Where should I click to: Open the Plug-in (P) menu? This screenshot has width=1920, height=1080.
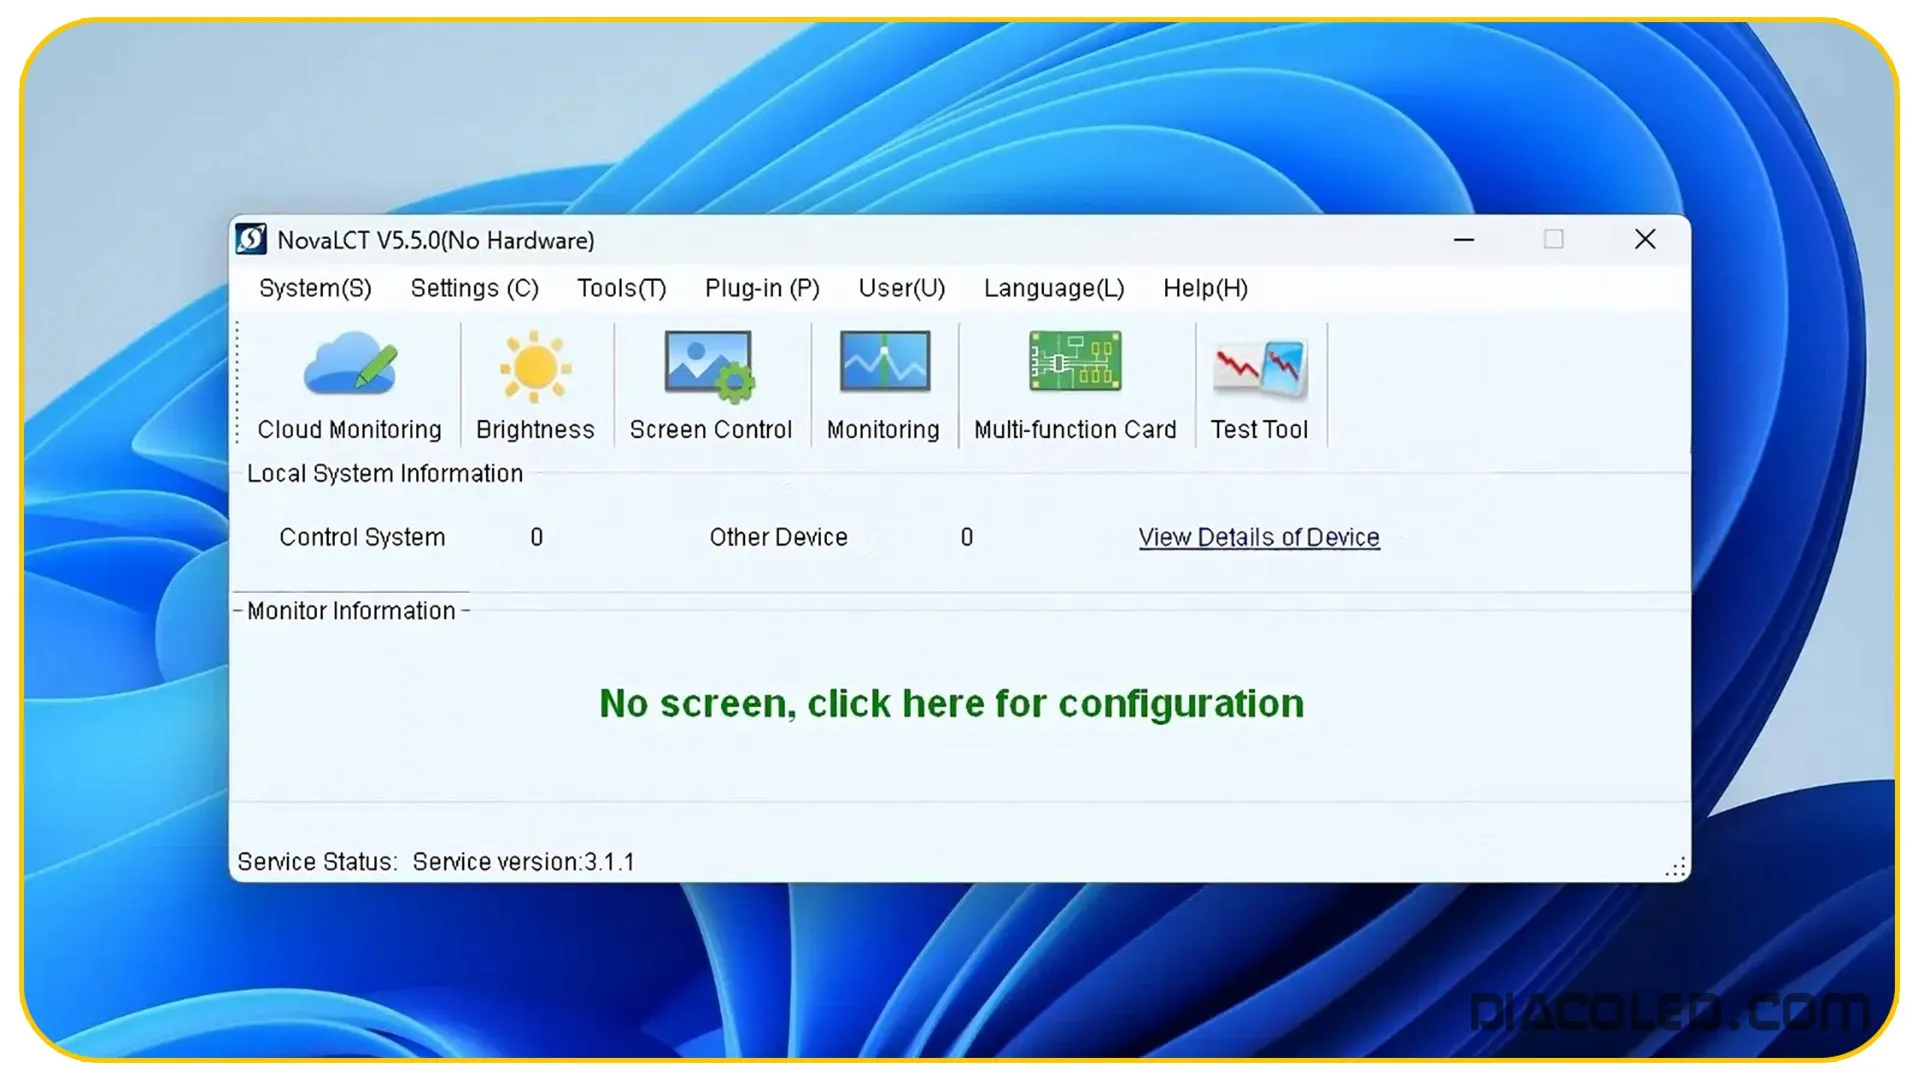(762, 288)
